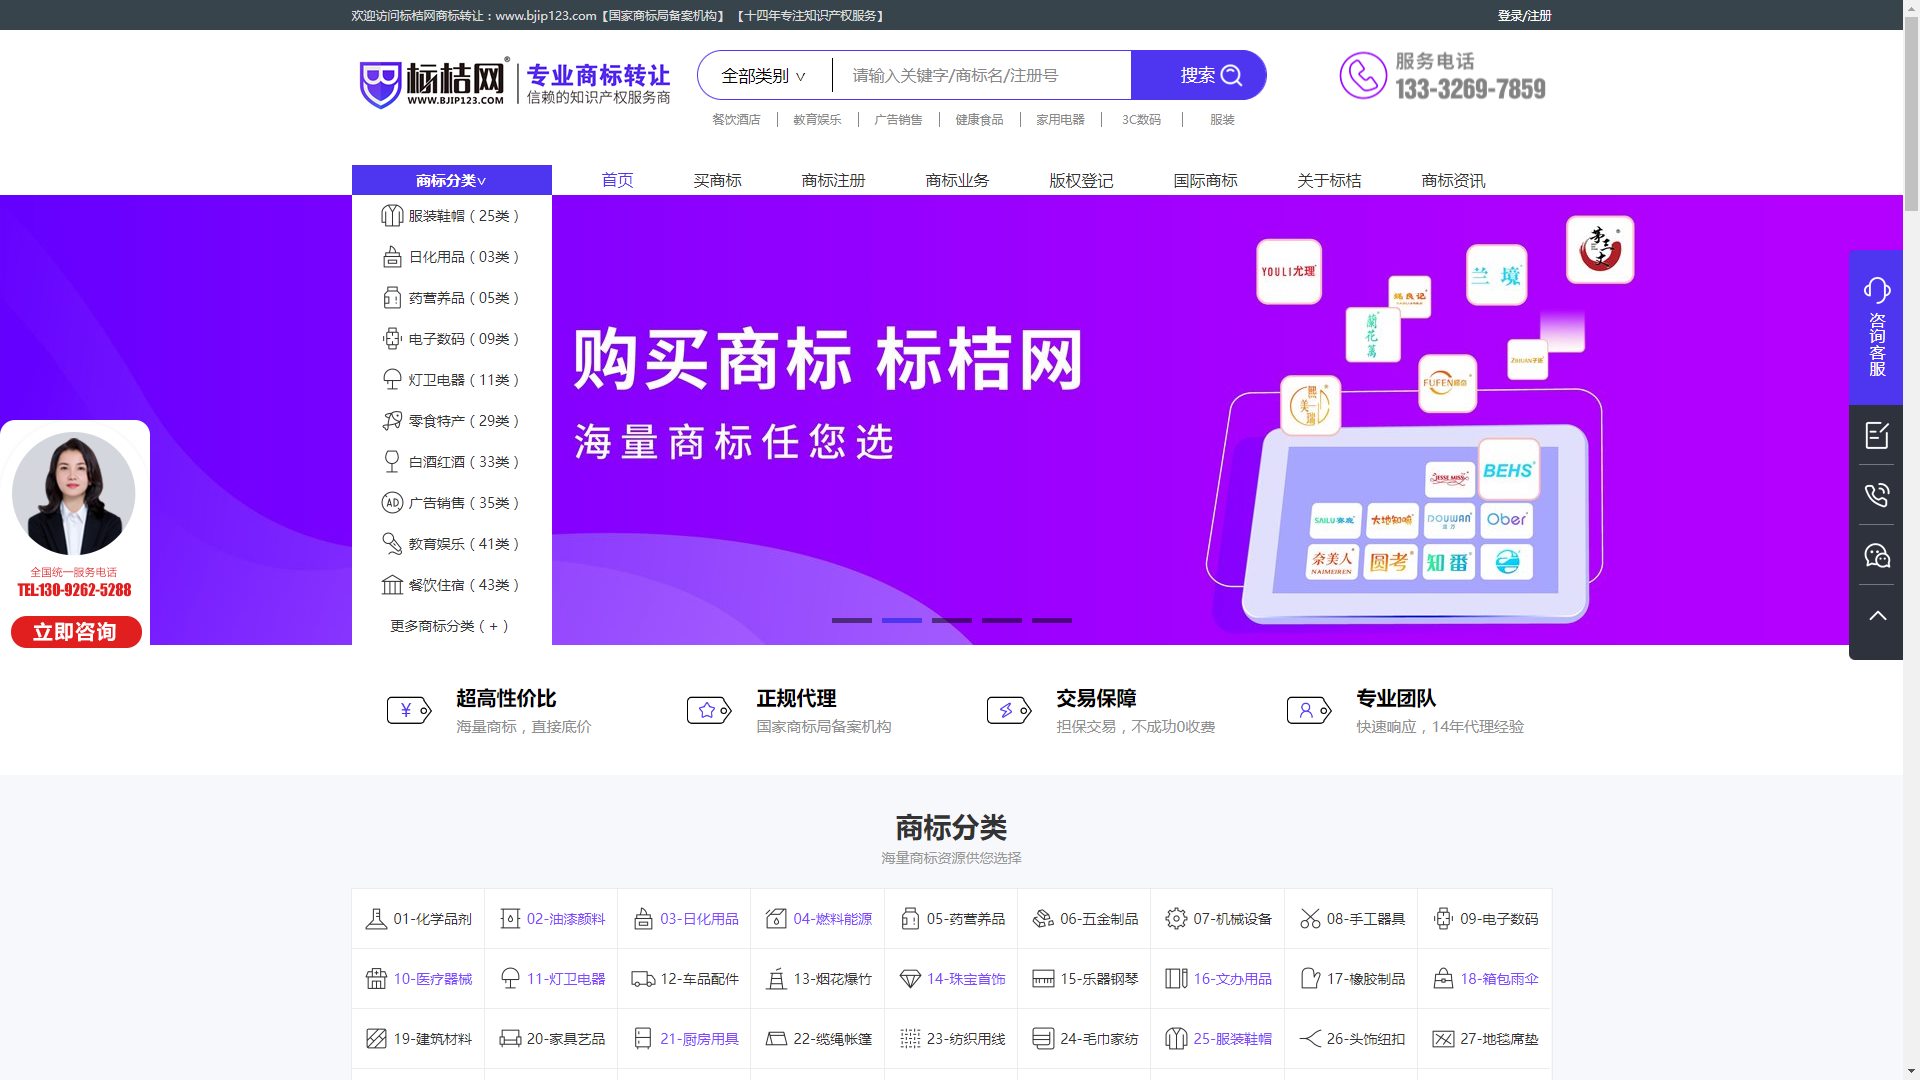The image size is (1920, 1080).
Task: Open 白酒红酒 wine glass category icon
Action: (391, 461)
